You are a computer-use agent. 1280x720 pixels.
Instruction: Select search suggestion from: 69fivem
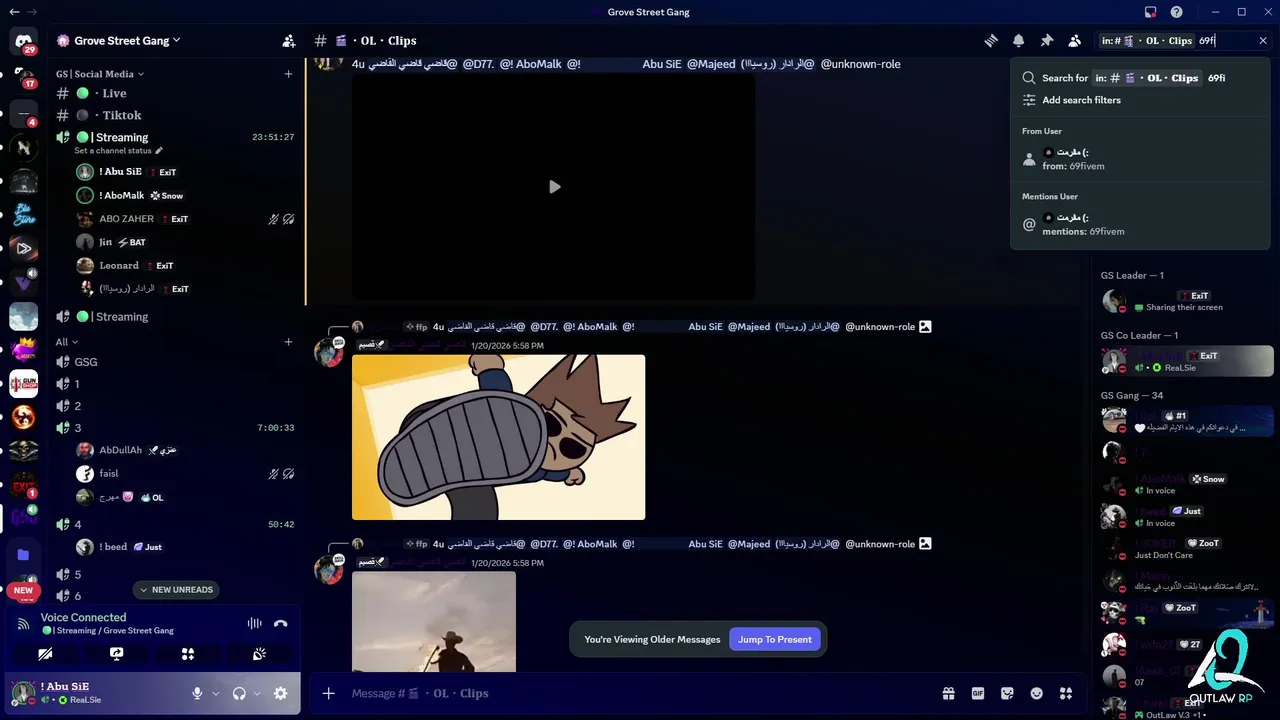pyautogui.click(x=1140, y=159)
